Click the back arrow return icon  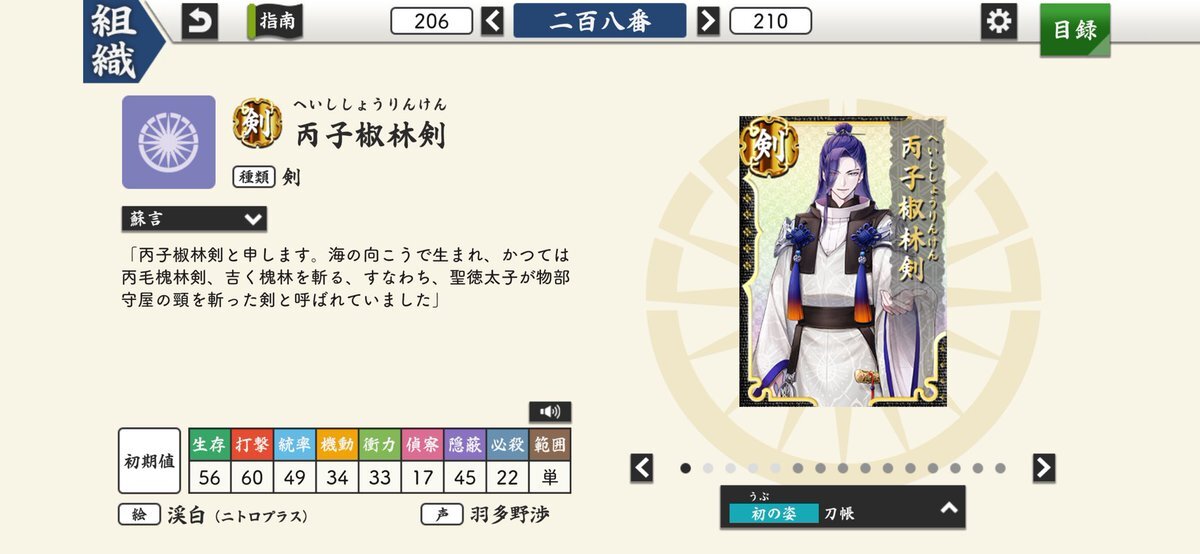click(x=199, y=21)
